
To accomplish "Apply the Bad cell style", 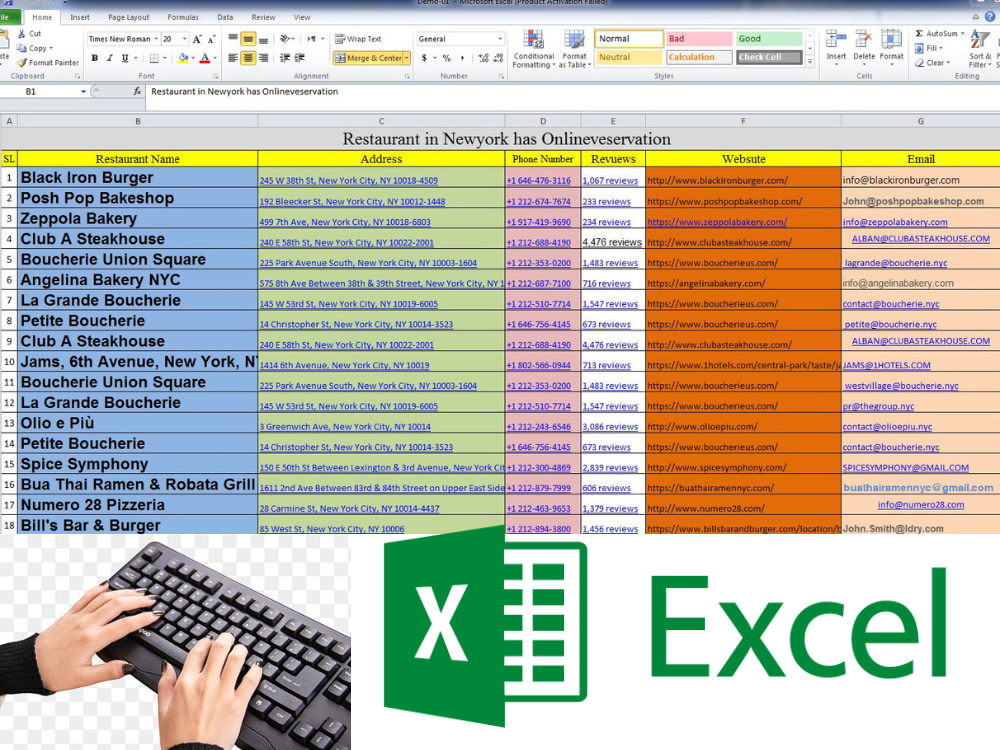I will click(x=699, y=39).
